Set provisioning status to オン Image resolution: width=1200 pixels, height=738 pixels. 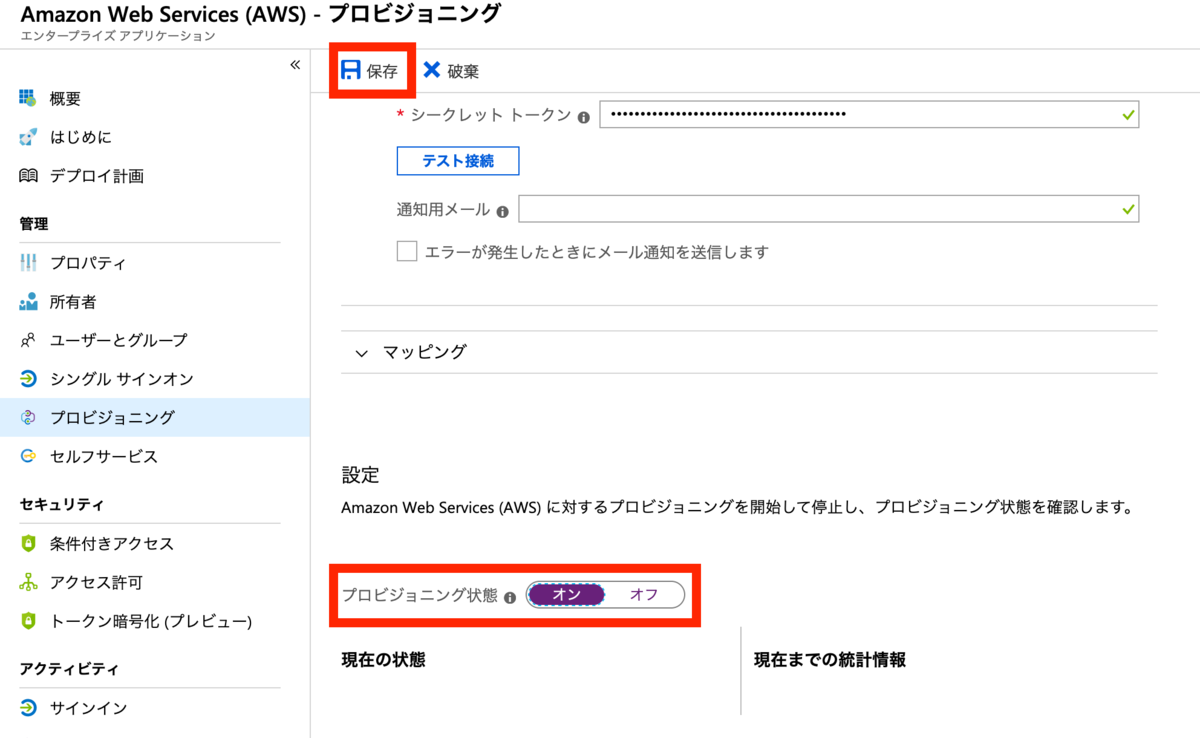click(567, 594)
